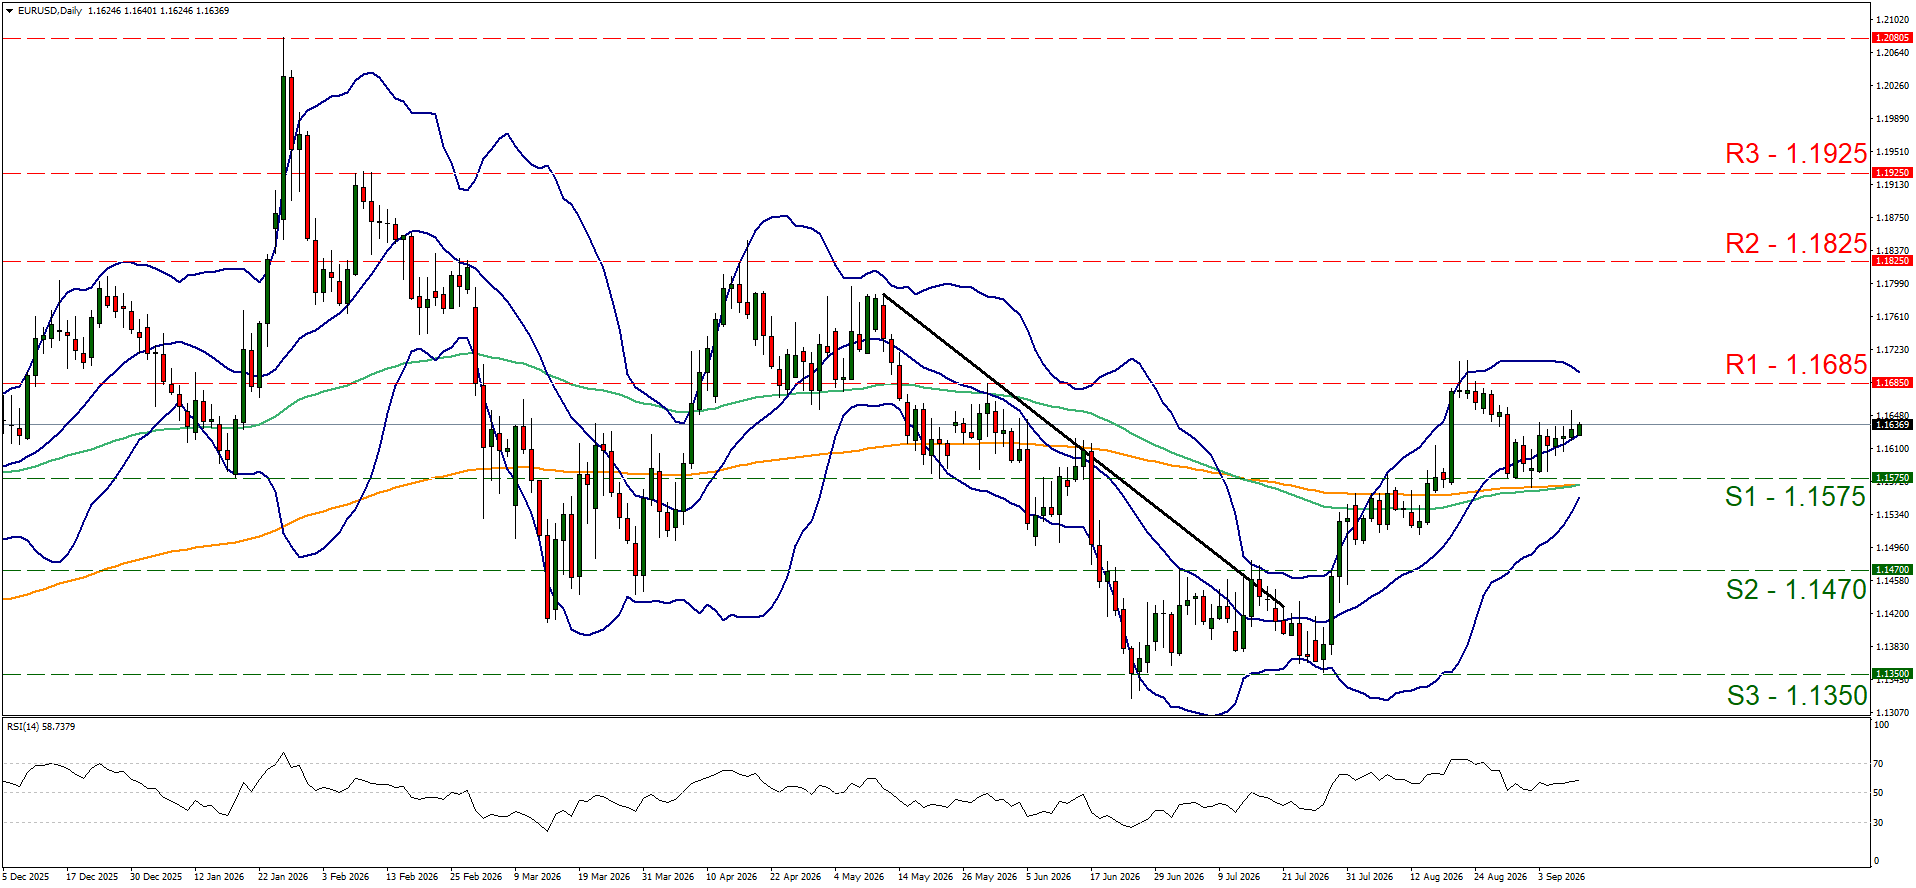This screenshot has width=1916, height=888.
Task: Select the green 1.15750 price tag
Action: [1892, 478]
